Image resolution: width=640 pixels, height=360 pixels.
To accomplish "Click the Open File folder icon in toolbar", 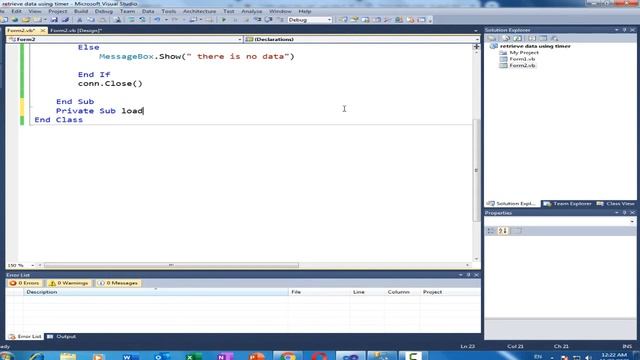I will (26, 20).
